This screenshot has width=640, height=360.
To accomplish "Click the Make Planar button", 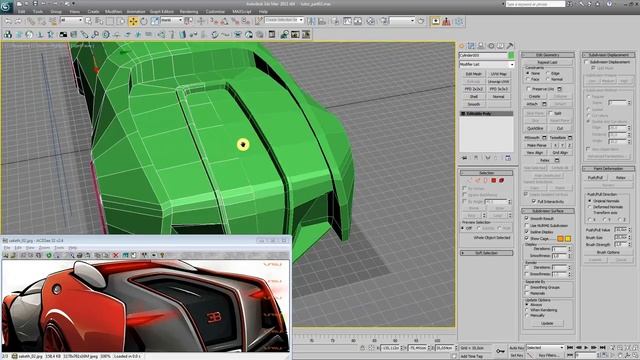I will coord(536,145).
